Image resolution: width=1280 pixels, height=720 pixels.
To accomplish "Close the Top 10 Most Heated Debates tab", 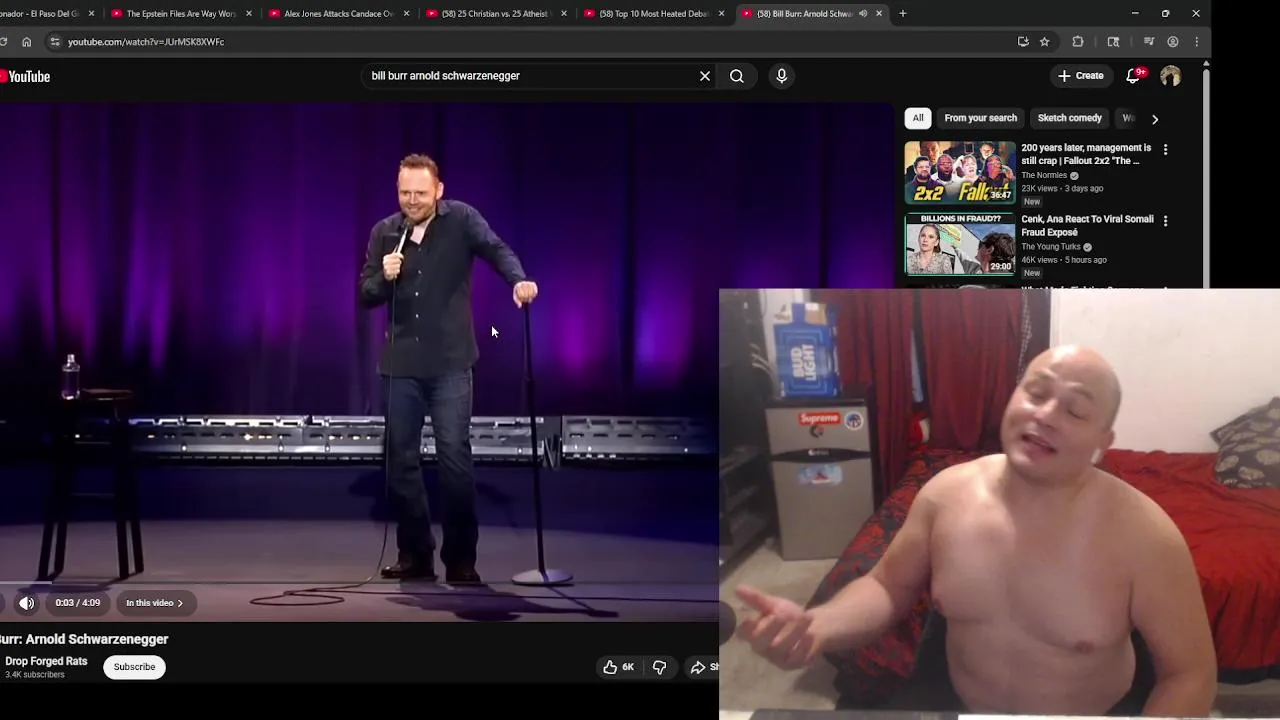I will (x=721, y=14).
